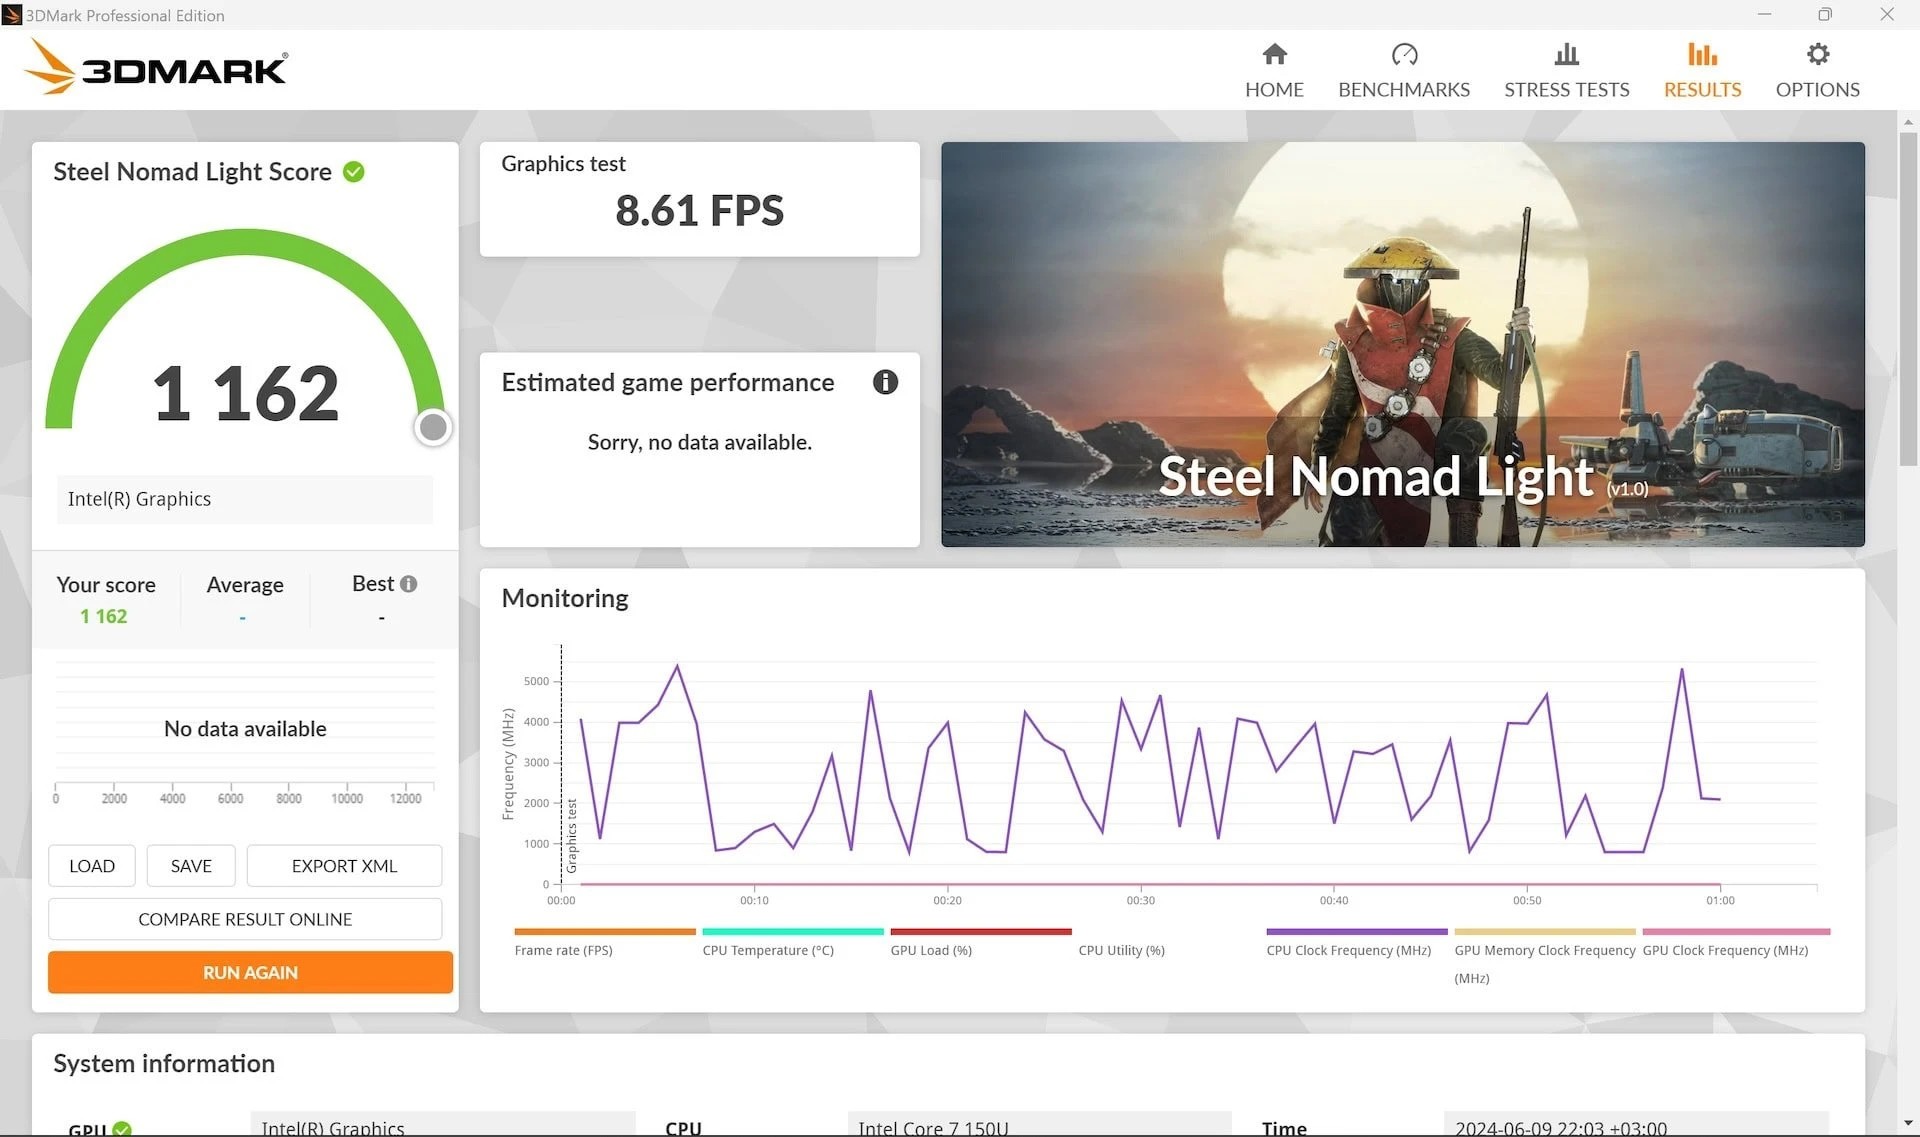Toggle Frame rate (FPS) legend series
Viewport: 1920px width, 1137px height.
click(x=563, y=950)
